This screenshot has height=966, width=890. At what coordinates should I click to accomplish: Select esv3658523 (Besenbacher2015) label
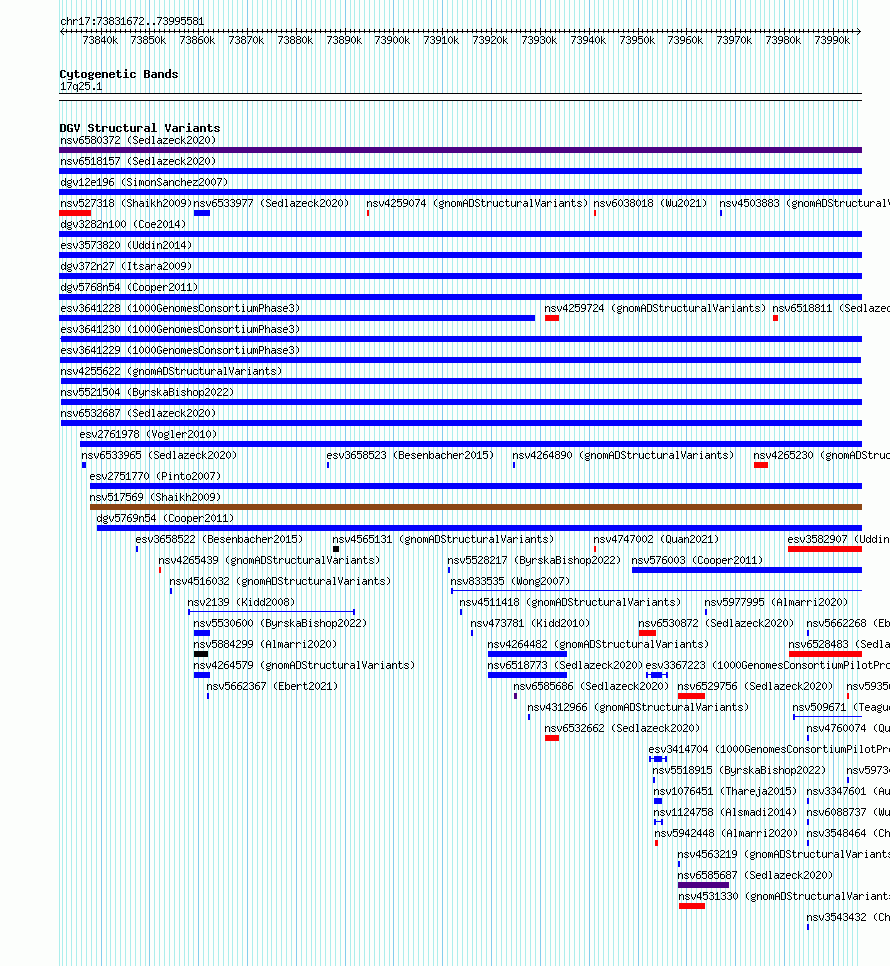[x=410, y=455]
